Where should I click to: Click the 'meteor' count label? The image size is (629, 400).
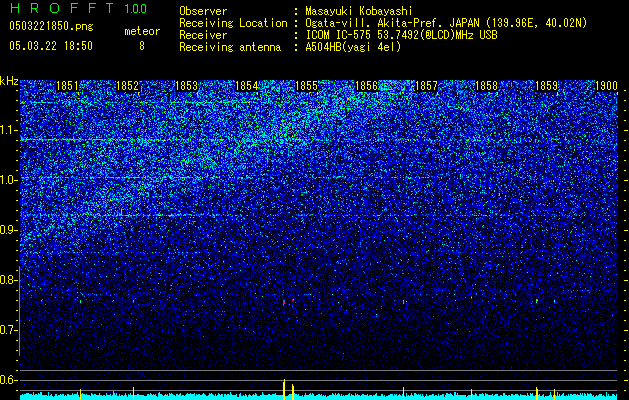(142, 31)
